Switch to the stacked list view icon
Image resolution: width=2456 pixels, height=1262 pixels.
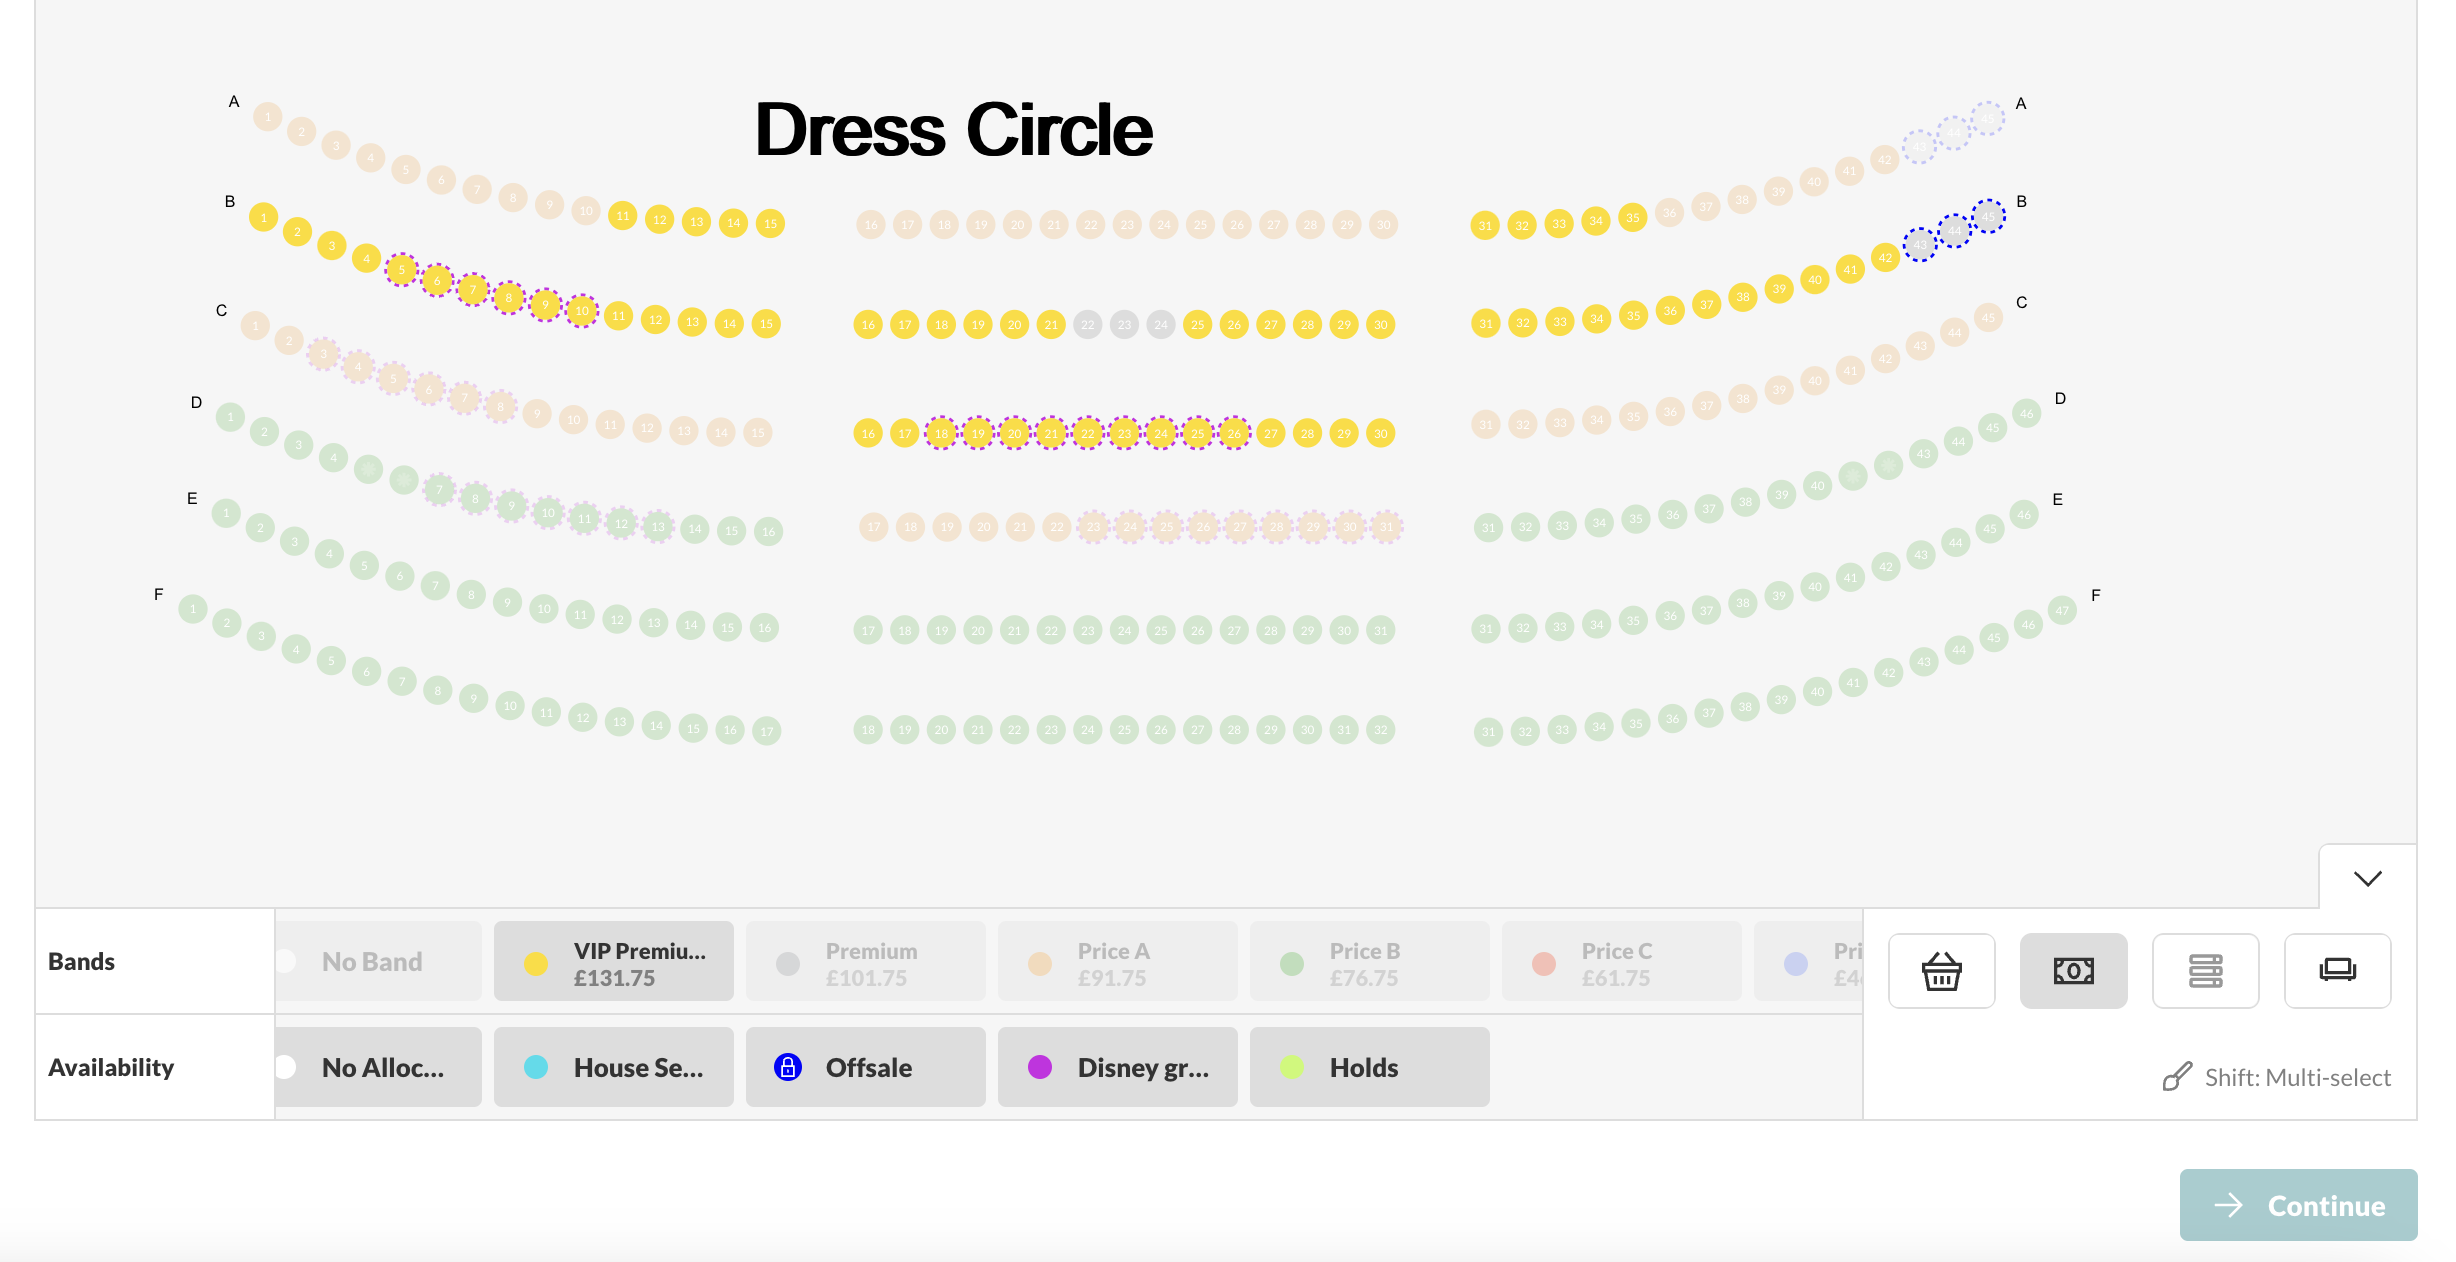[2205, 970]
